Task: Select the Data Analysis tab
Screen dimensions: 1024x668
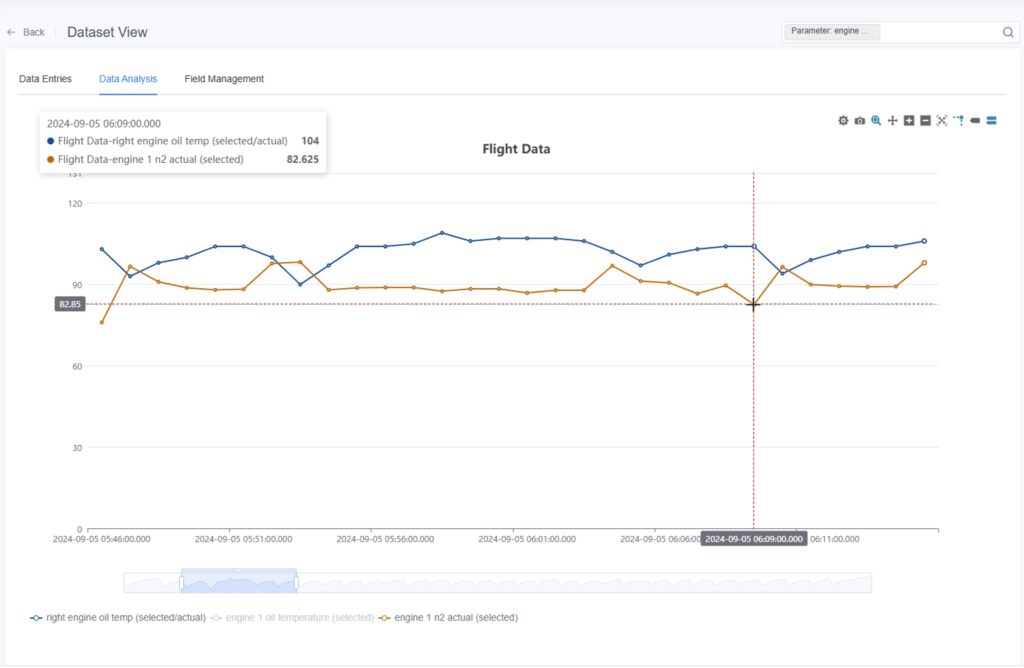Action: click(x=128, y=79)
